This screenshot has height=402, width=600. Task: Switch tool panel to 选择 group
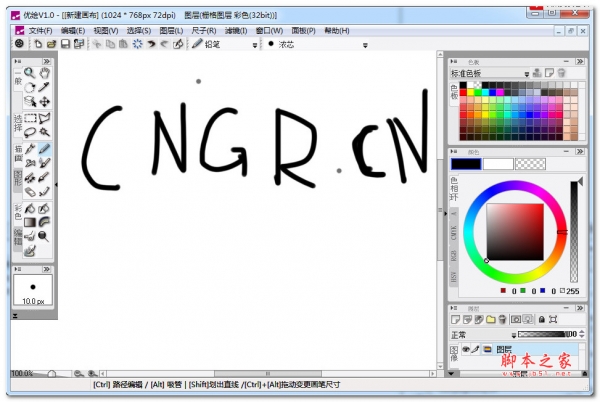point(18,123)
